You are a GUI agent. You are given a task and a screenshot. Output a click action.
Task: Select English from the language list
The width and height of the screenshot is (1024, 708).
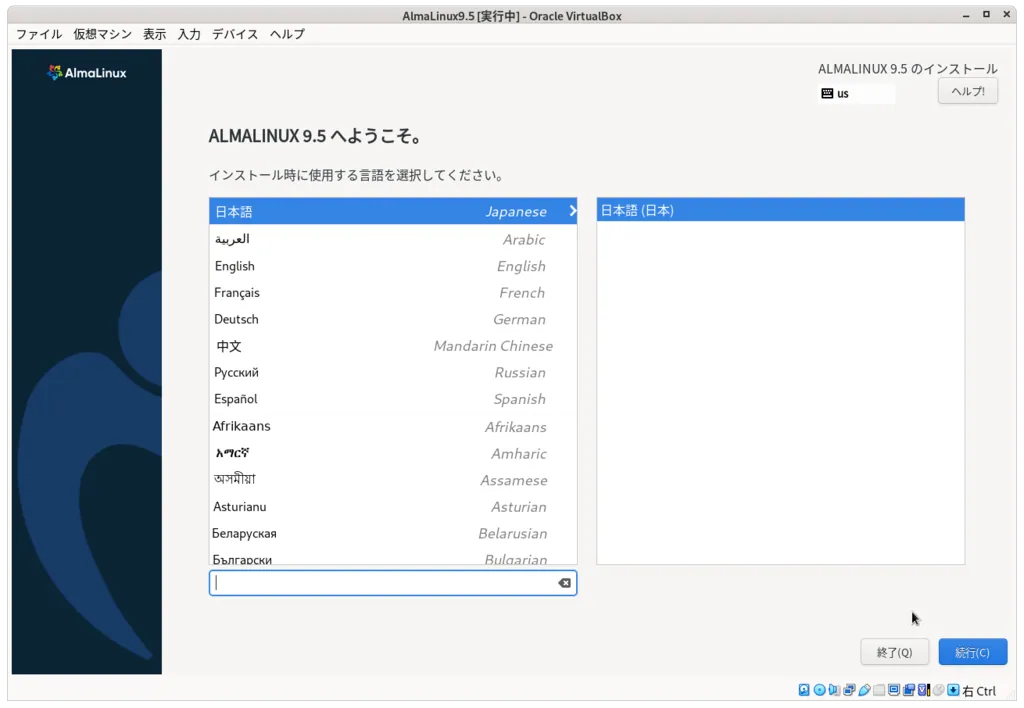tap(300, 266)
